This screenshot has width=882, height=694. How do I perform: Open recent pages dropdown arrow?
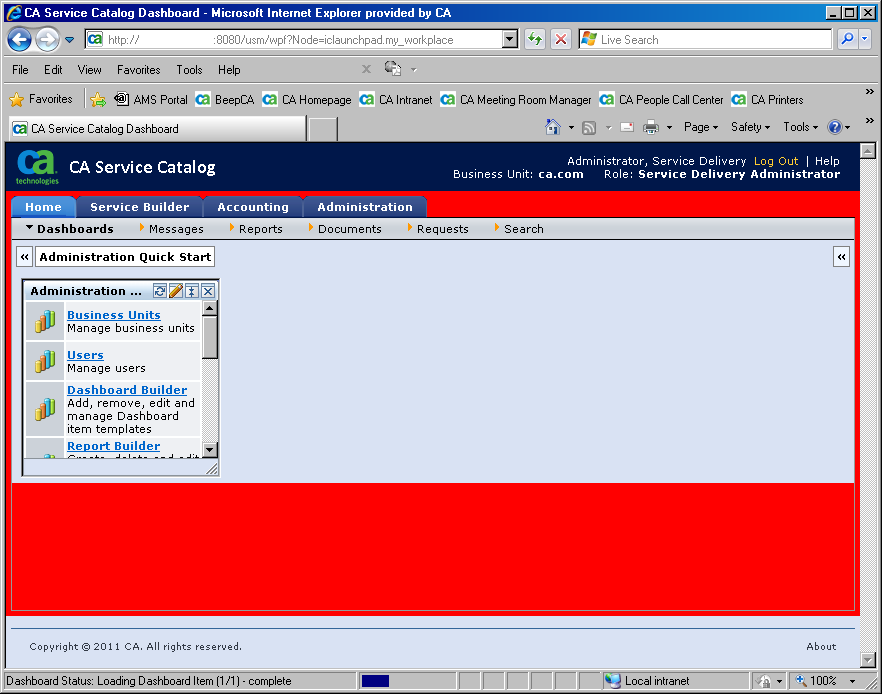(70, 40)
